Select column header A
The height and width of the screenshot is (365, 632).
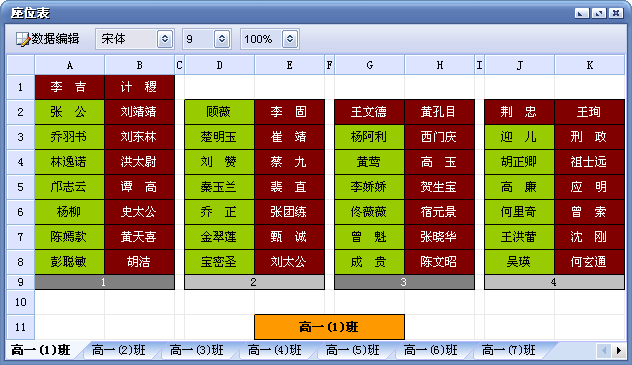coord(70,65)
